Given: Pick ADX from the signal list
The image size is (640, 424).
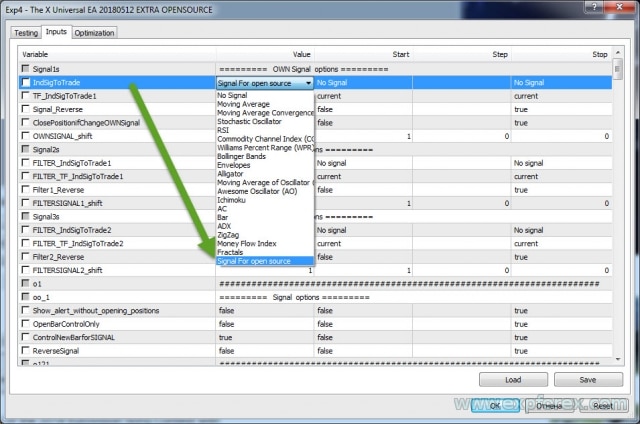Looking at the screenshot, I should tap(265, 226).
